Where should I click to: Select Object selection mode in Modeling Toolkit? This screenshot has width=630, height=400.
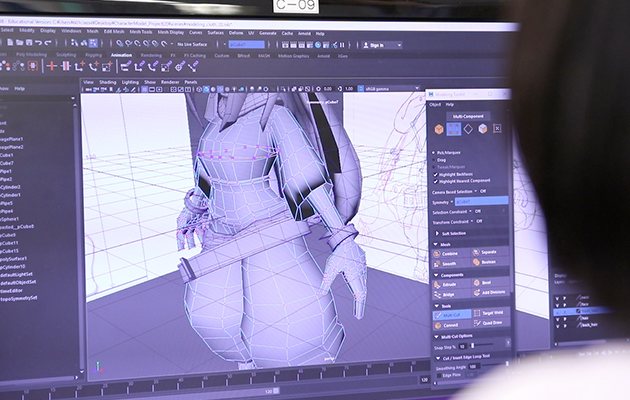click(x=439, y=129)
